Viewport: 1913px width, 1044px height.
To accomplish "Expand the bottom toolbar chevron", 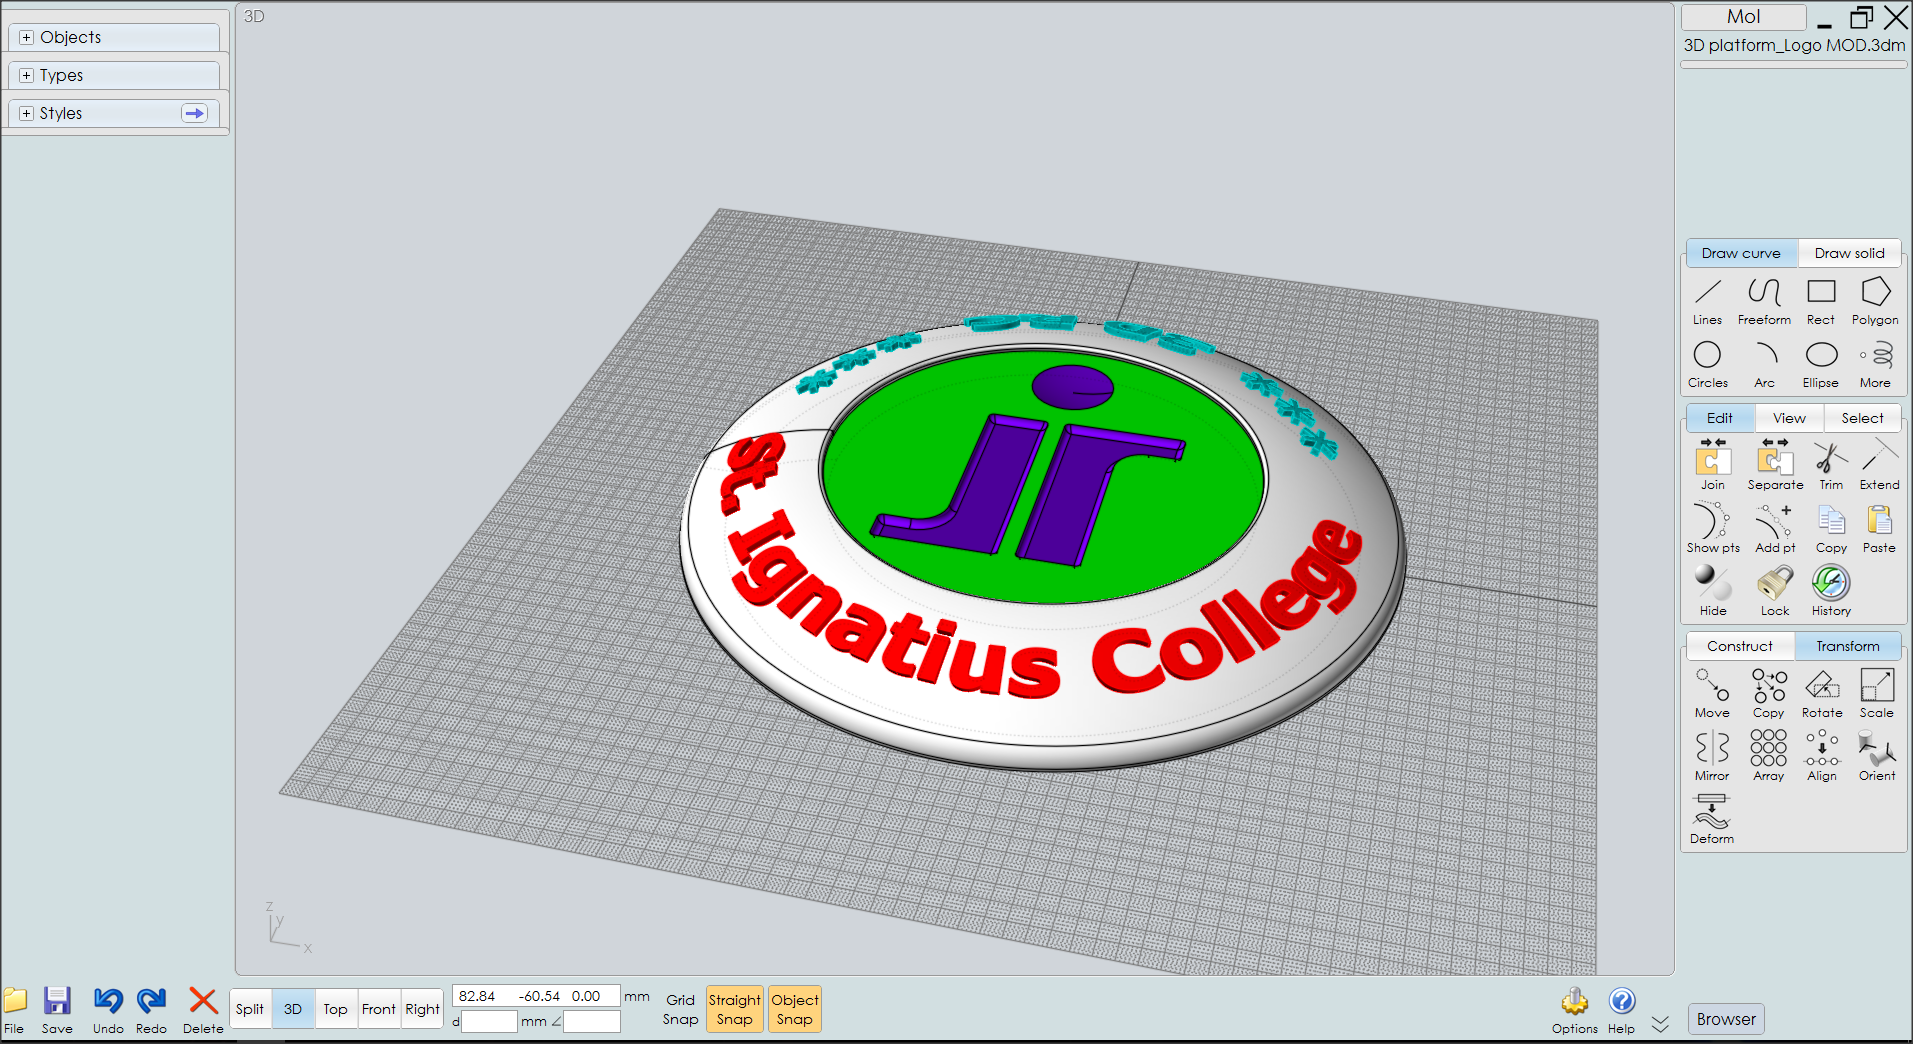I will click(x=1660, y=1024).
